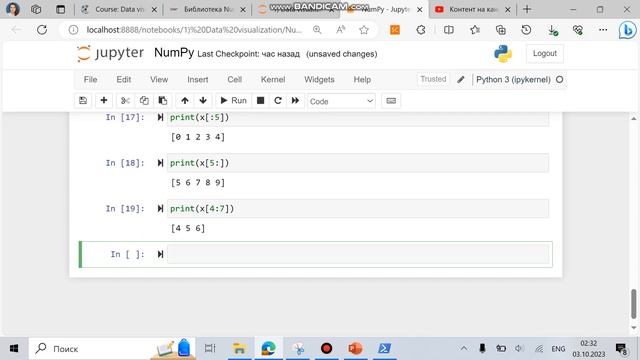Click the output text [4 5 6]
Image resolution: width=640 pixels, height=360 pixels.
(x=188, y=228)
